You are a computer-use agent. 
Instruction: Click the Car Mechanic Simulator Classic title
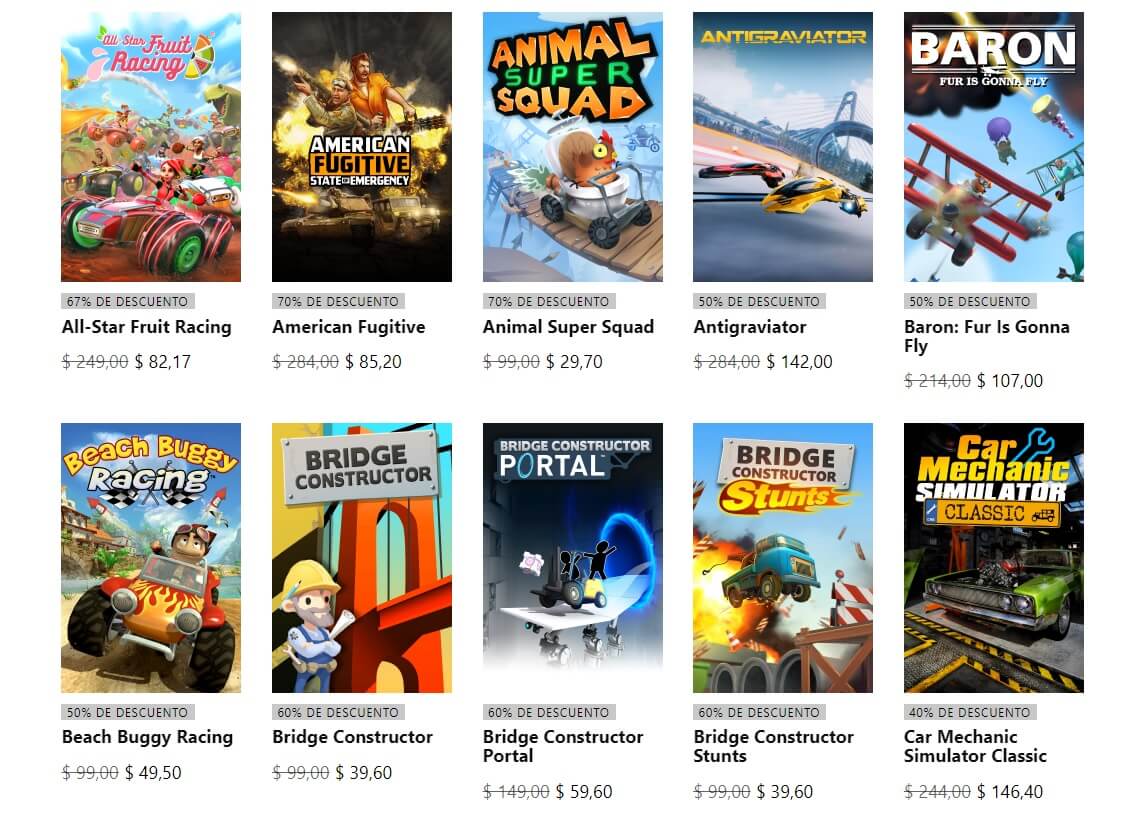pos(976,747)
